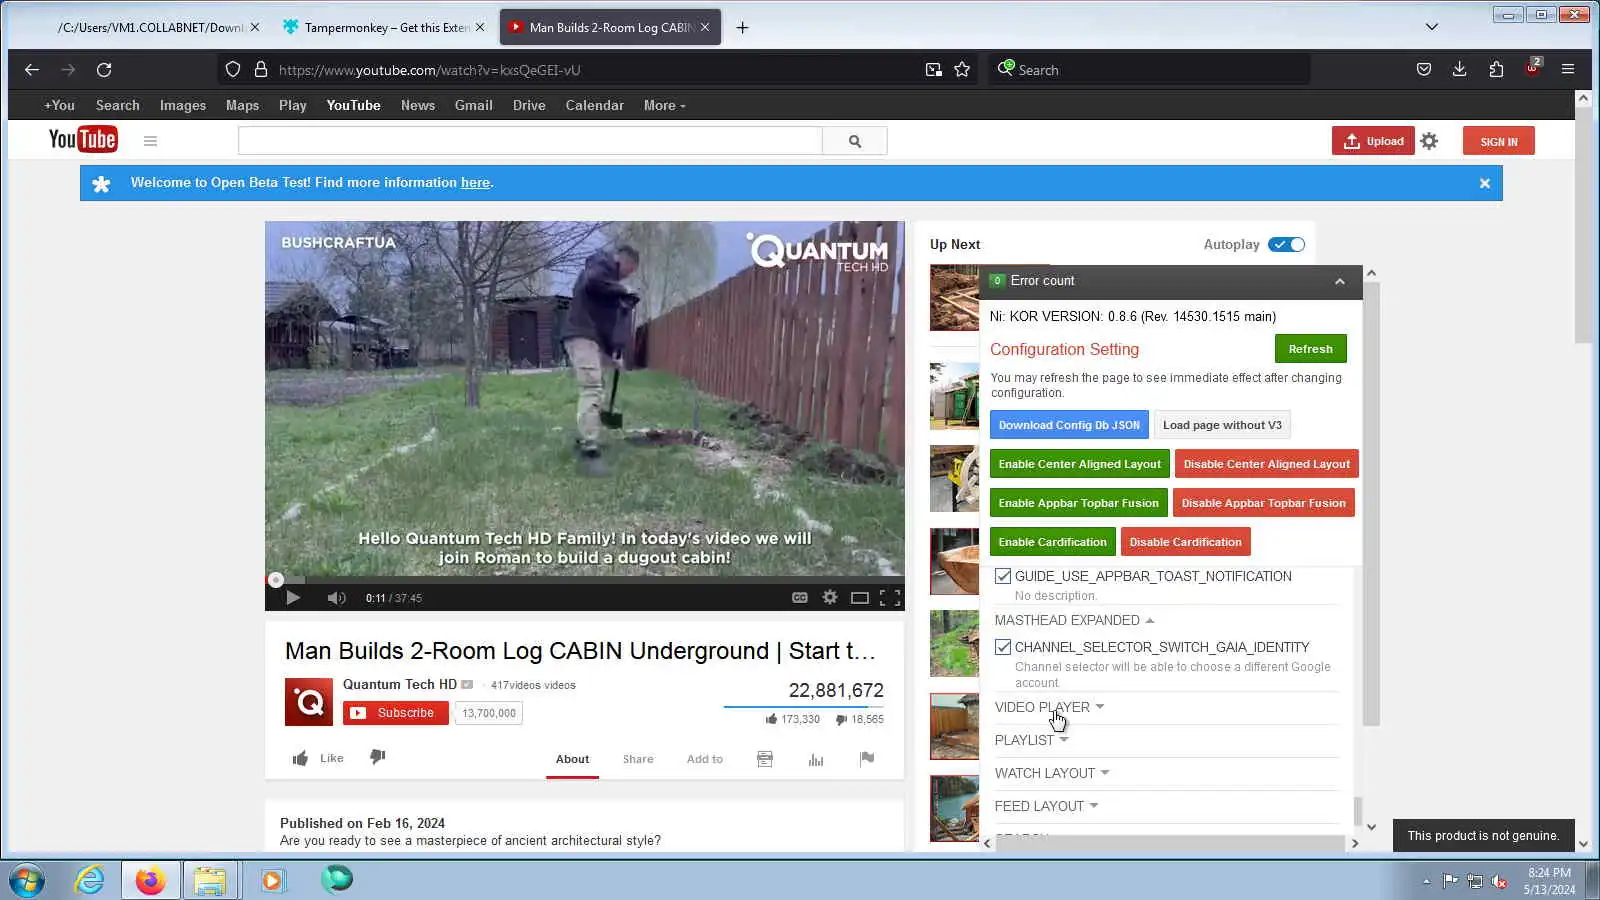Click the green Refresh button
The height and width of the screenshot is (900, 1600).
[1311, 349]
